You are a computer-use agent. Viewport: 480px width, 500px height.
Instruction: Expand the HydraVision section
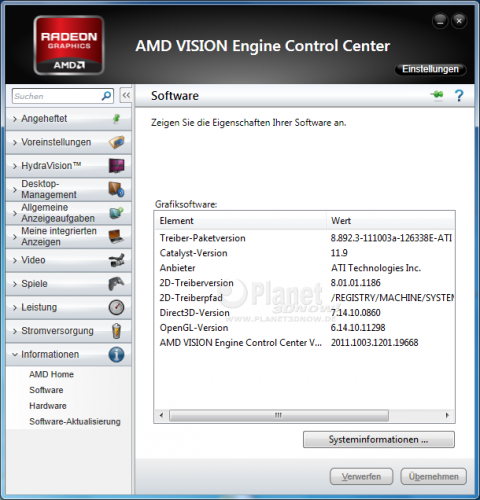click(69, 166)
